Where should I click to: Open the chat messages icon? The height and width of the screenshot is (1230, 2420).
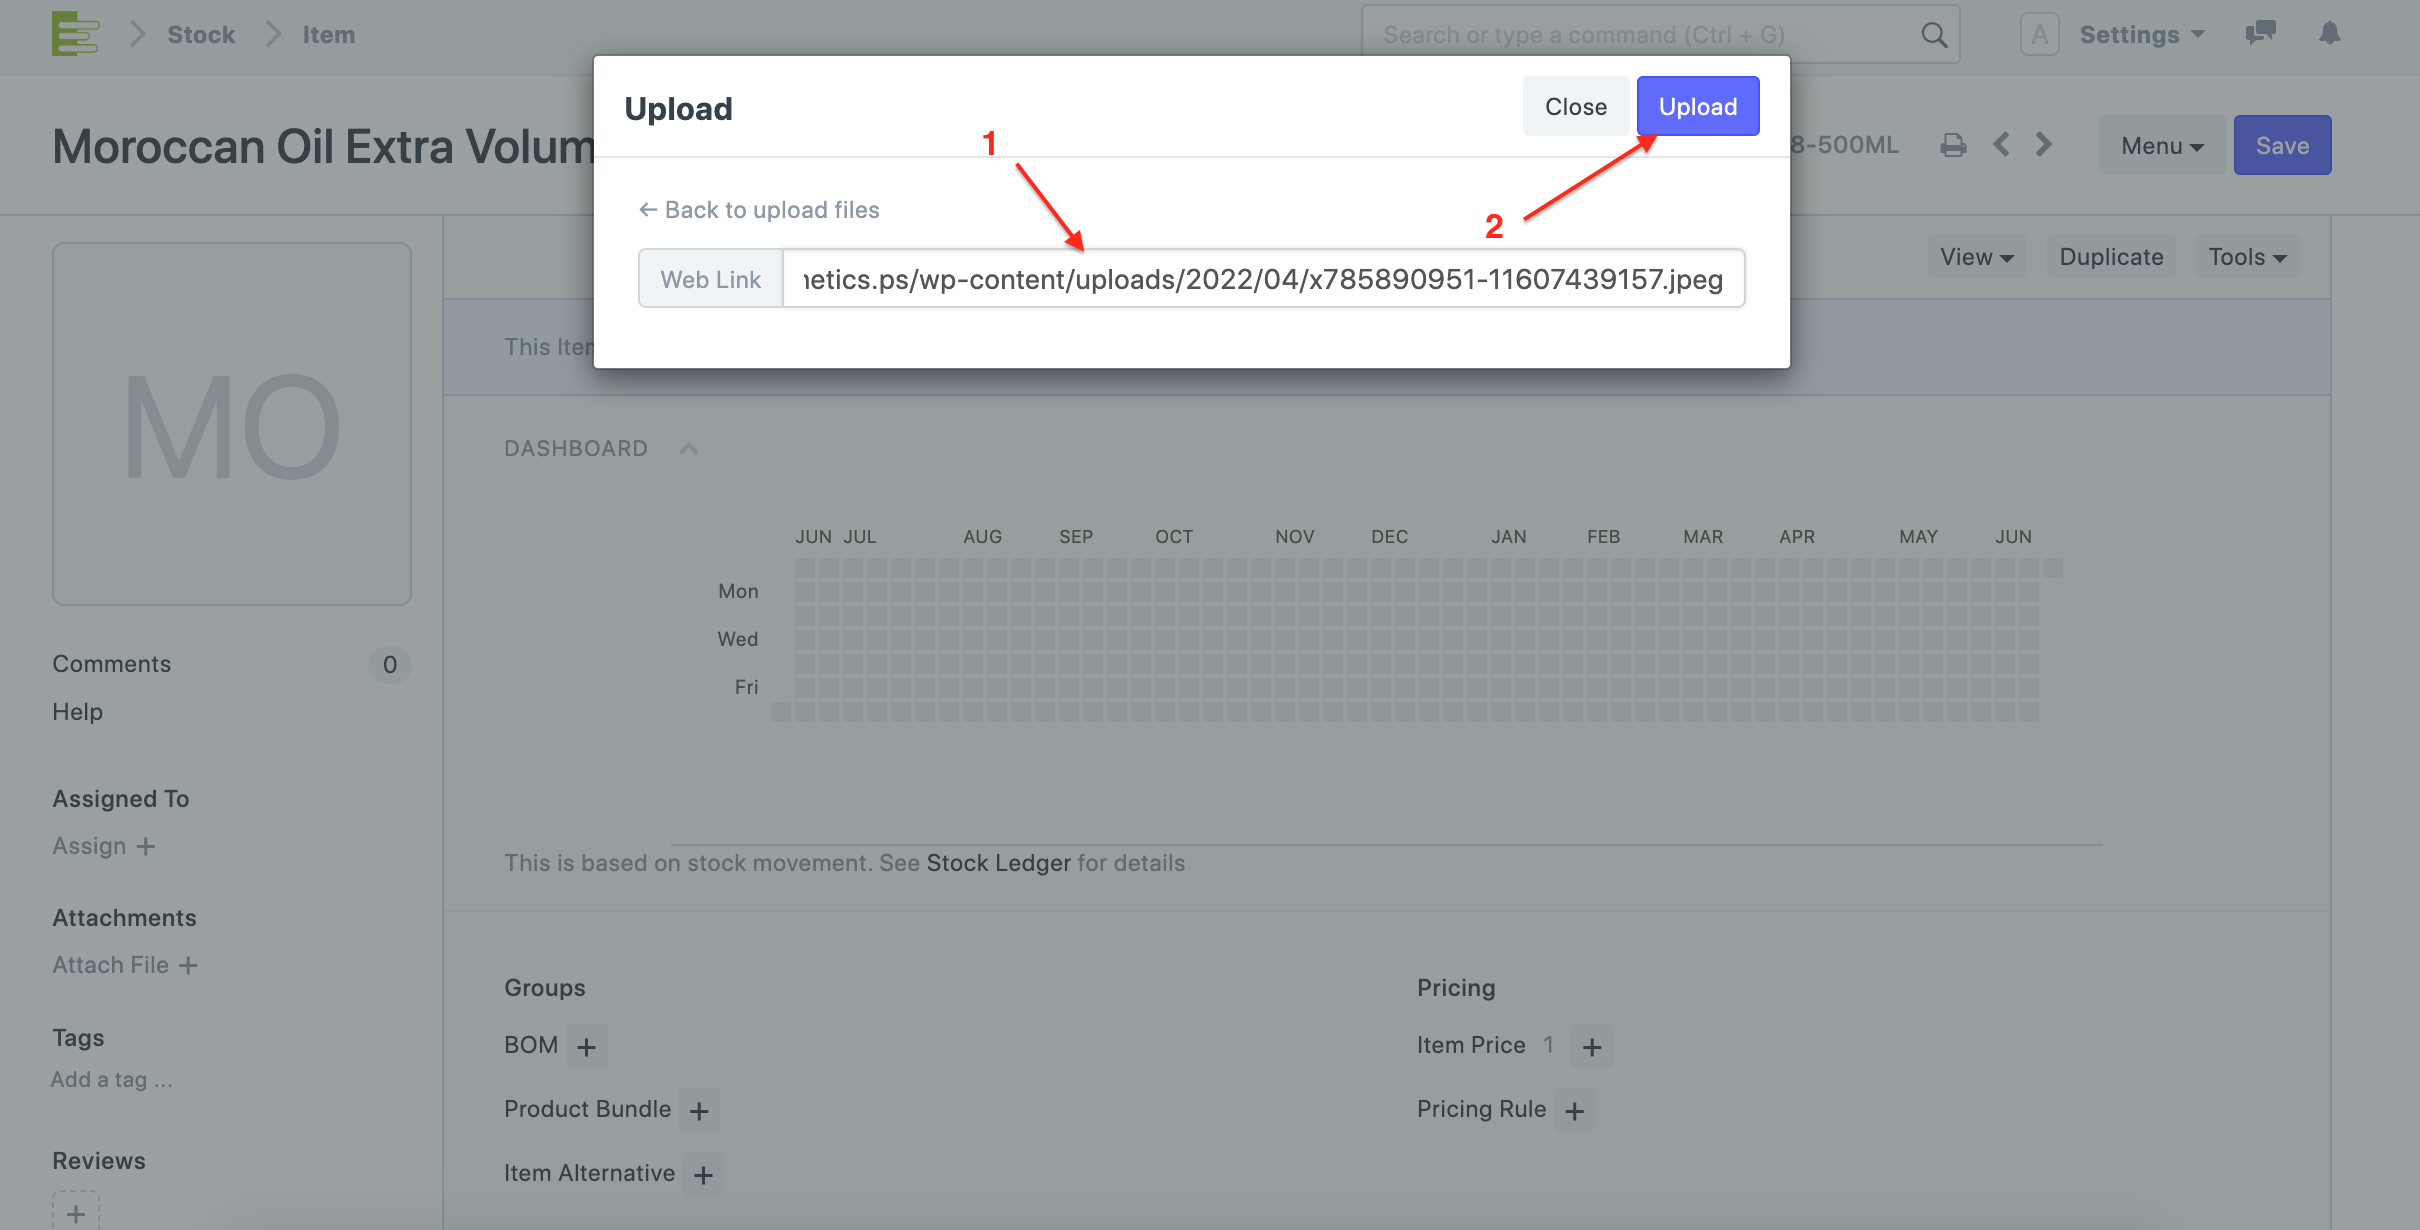(2260, 33)
